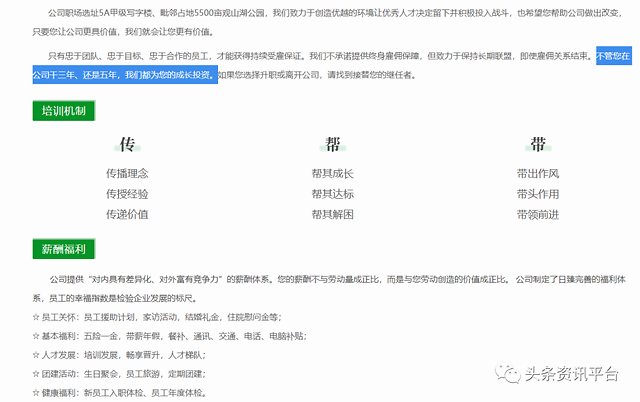Select the green 培训机制 section label
Viewport: 640px width, 402px height.
point(63,111)
